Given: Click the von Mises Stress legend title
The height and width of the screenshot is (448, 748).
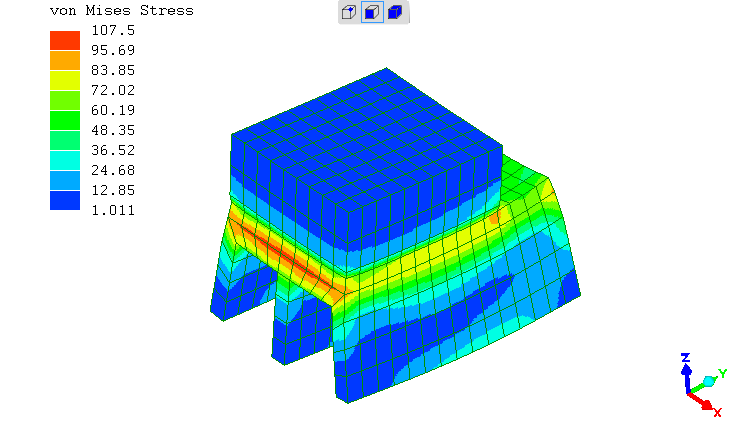Looking at the screenshot, I should tap(121, 11).
